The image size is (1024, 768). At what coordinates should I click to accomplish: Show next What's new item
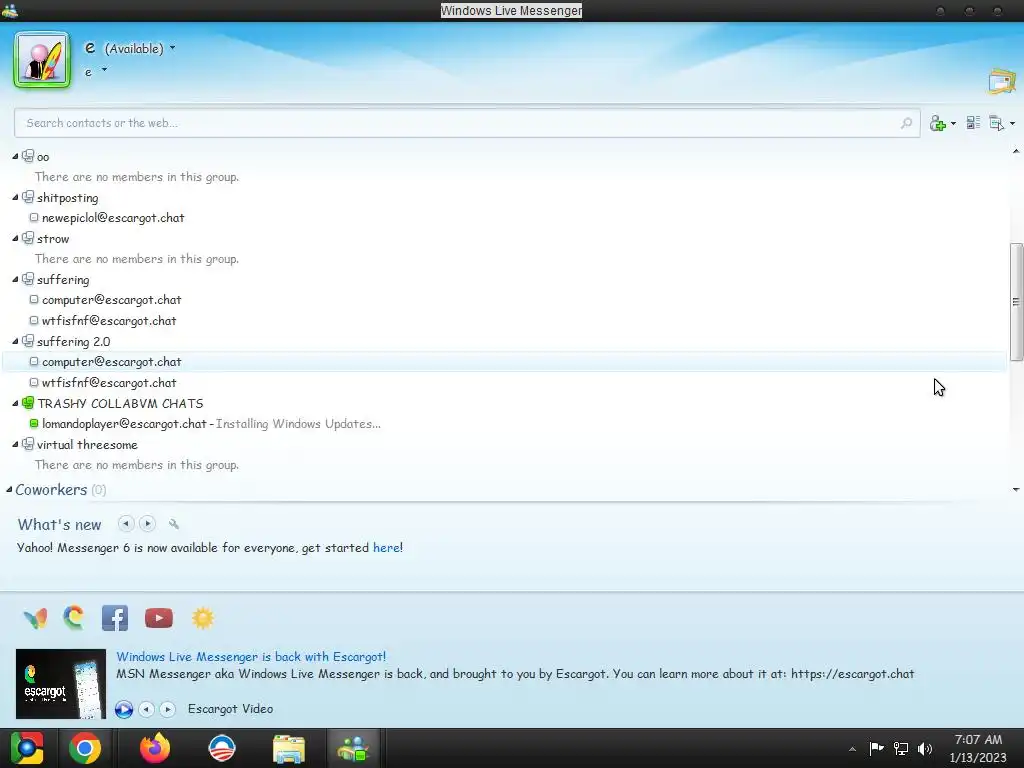click(148, 524)
